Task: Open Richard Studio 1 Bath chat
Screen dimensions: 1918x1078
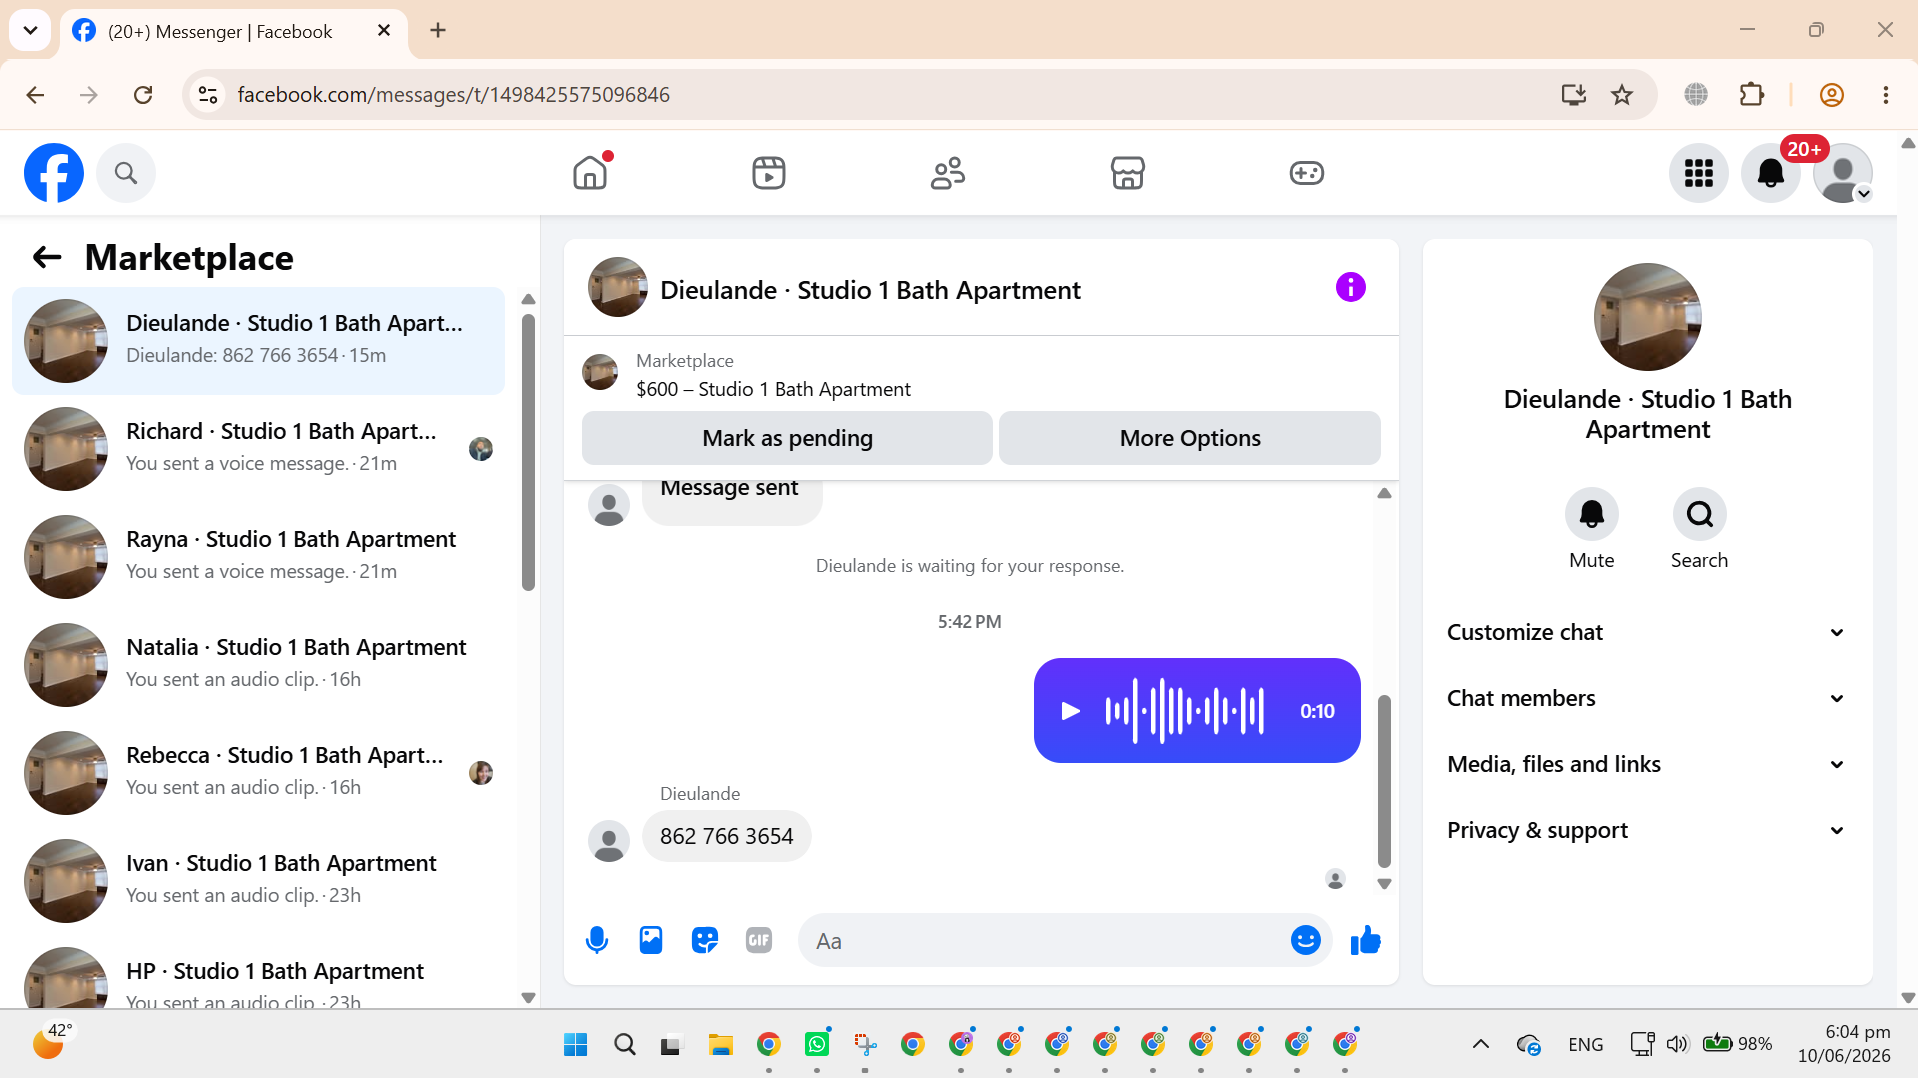Action: (258, 449)
